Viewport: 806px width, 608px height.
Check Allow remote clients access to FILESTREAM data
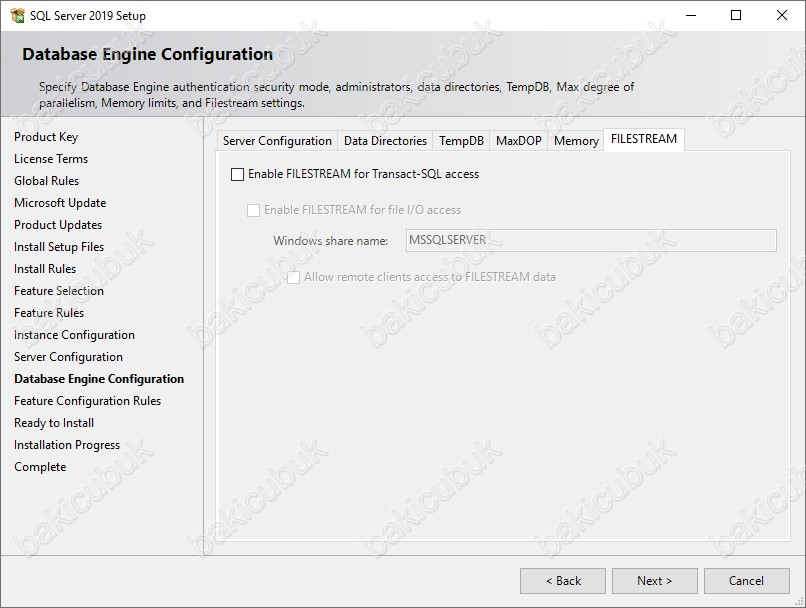pyautogui.click(x=294, y=278)
